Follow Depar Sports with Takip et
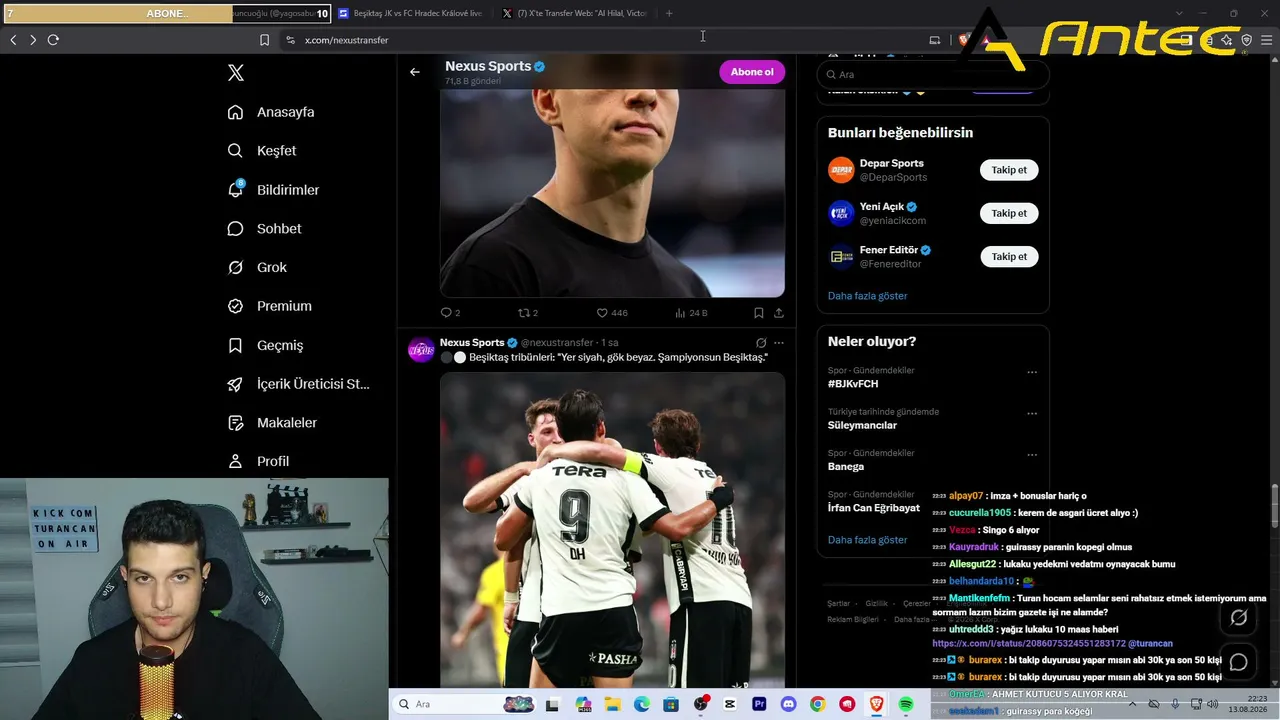1280x720 pixels. pyautogui.click(x=1009, y=170)
